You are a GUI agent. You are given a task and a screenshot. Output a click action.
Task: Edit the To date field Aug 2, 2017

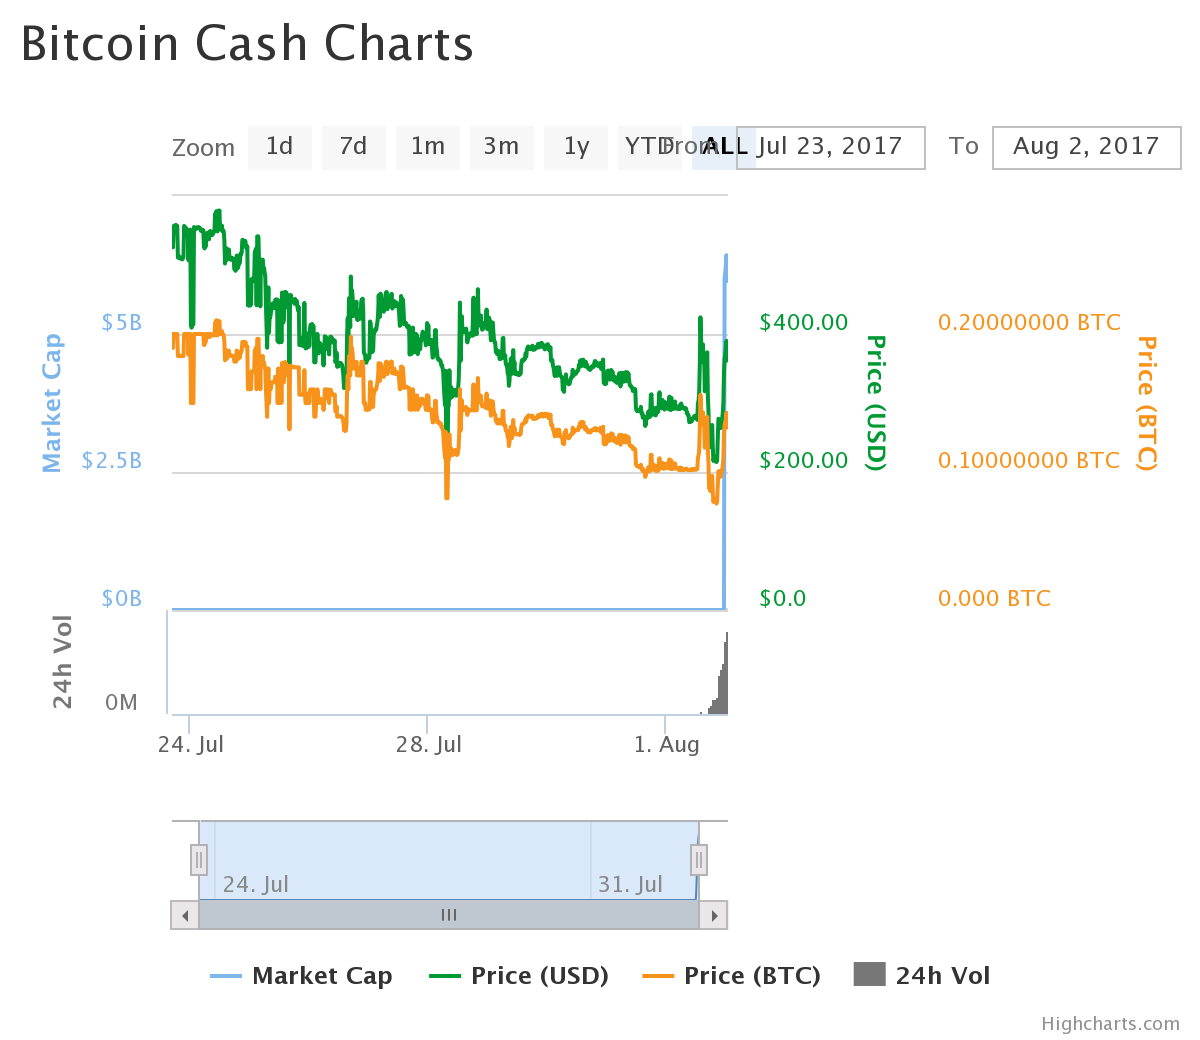[x=1086, y=147]
